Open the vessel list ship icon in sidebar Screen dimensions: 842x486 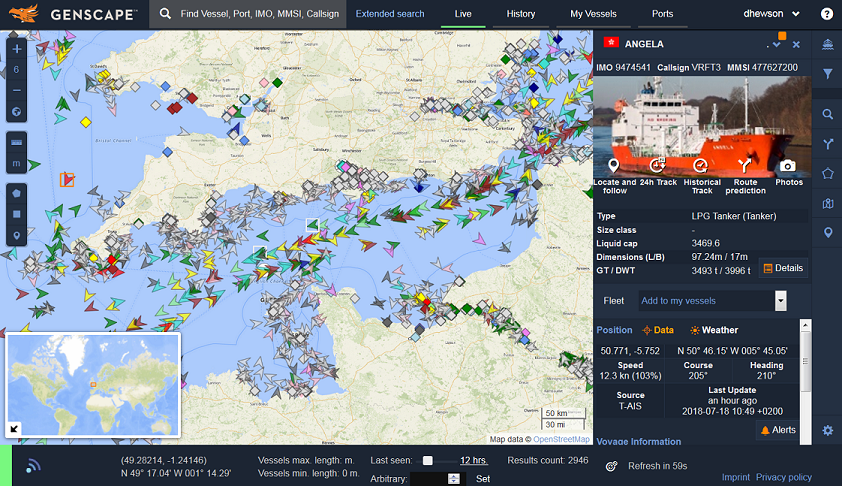(828, 45)
